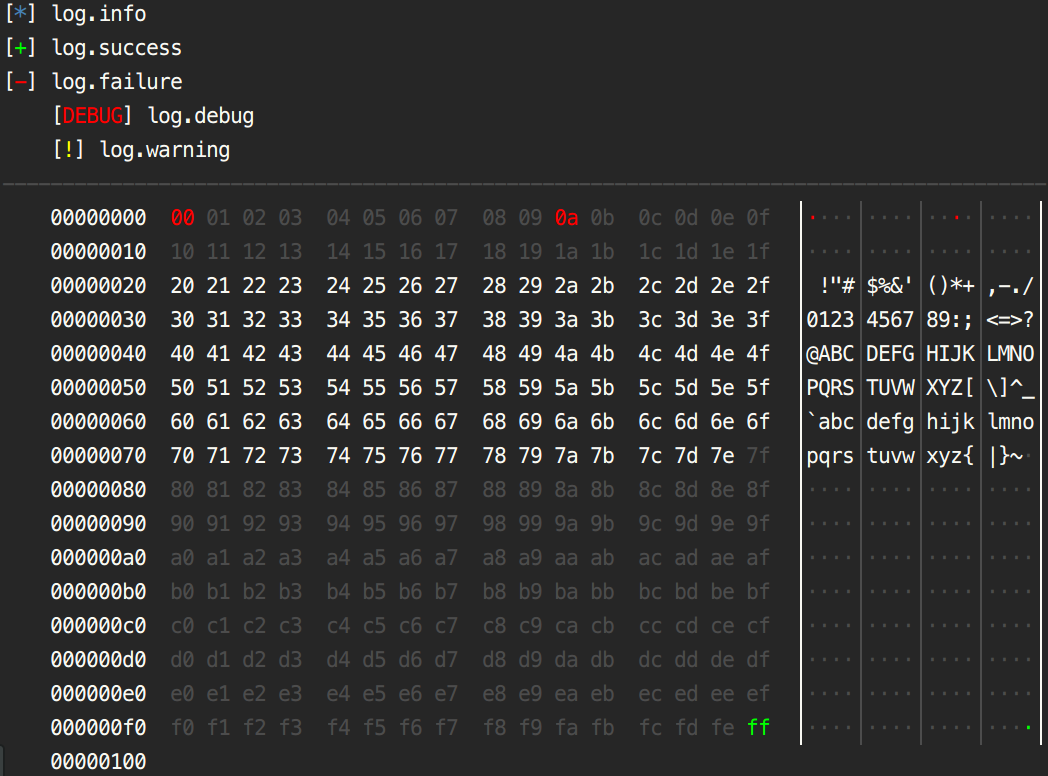This screenshot has height=776, width=1048.
Task: Select byte 20 in row 00000020
Action: tap(182, 285)
